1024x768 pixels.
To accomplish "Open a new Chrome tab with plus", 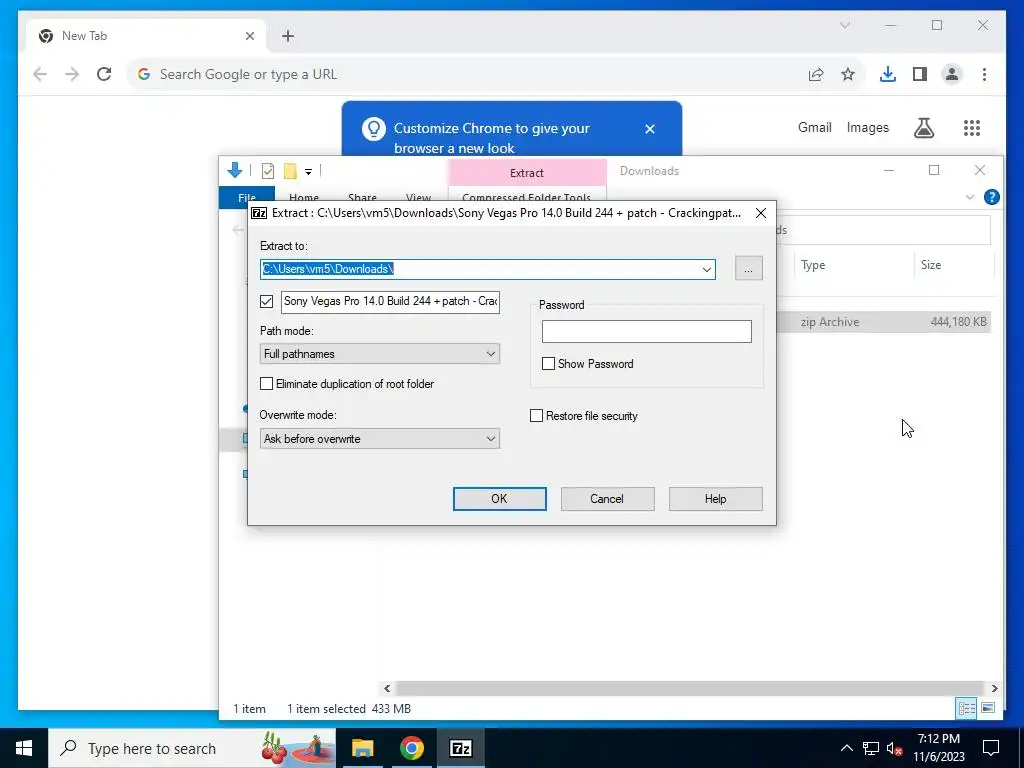I will 288,36.
